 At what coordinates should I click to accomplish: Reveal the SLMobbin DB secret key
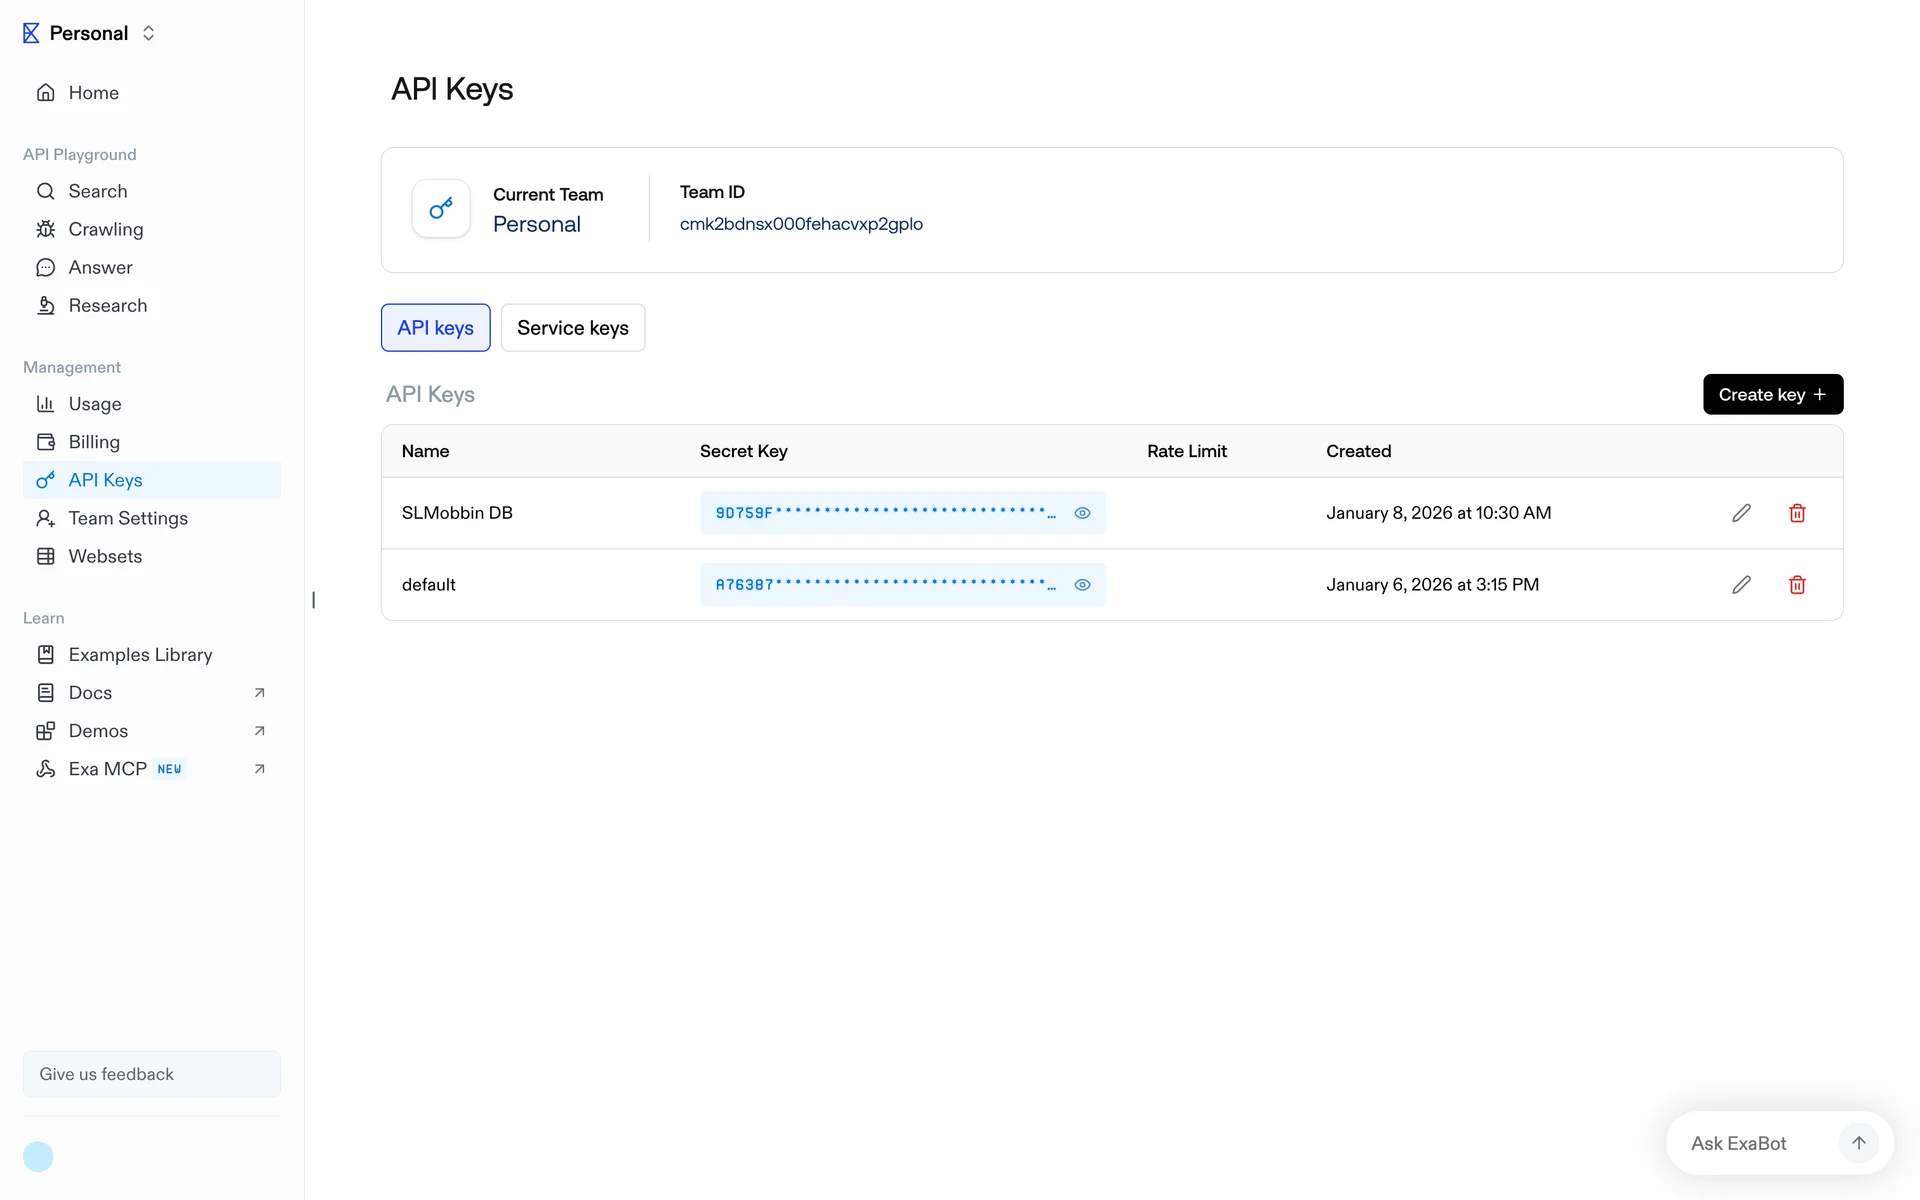click(1082, 513)
